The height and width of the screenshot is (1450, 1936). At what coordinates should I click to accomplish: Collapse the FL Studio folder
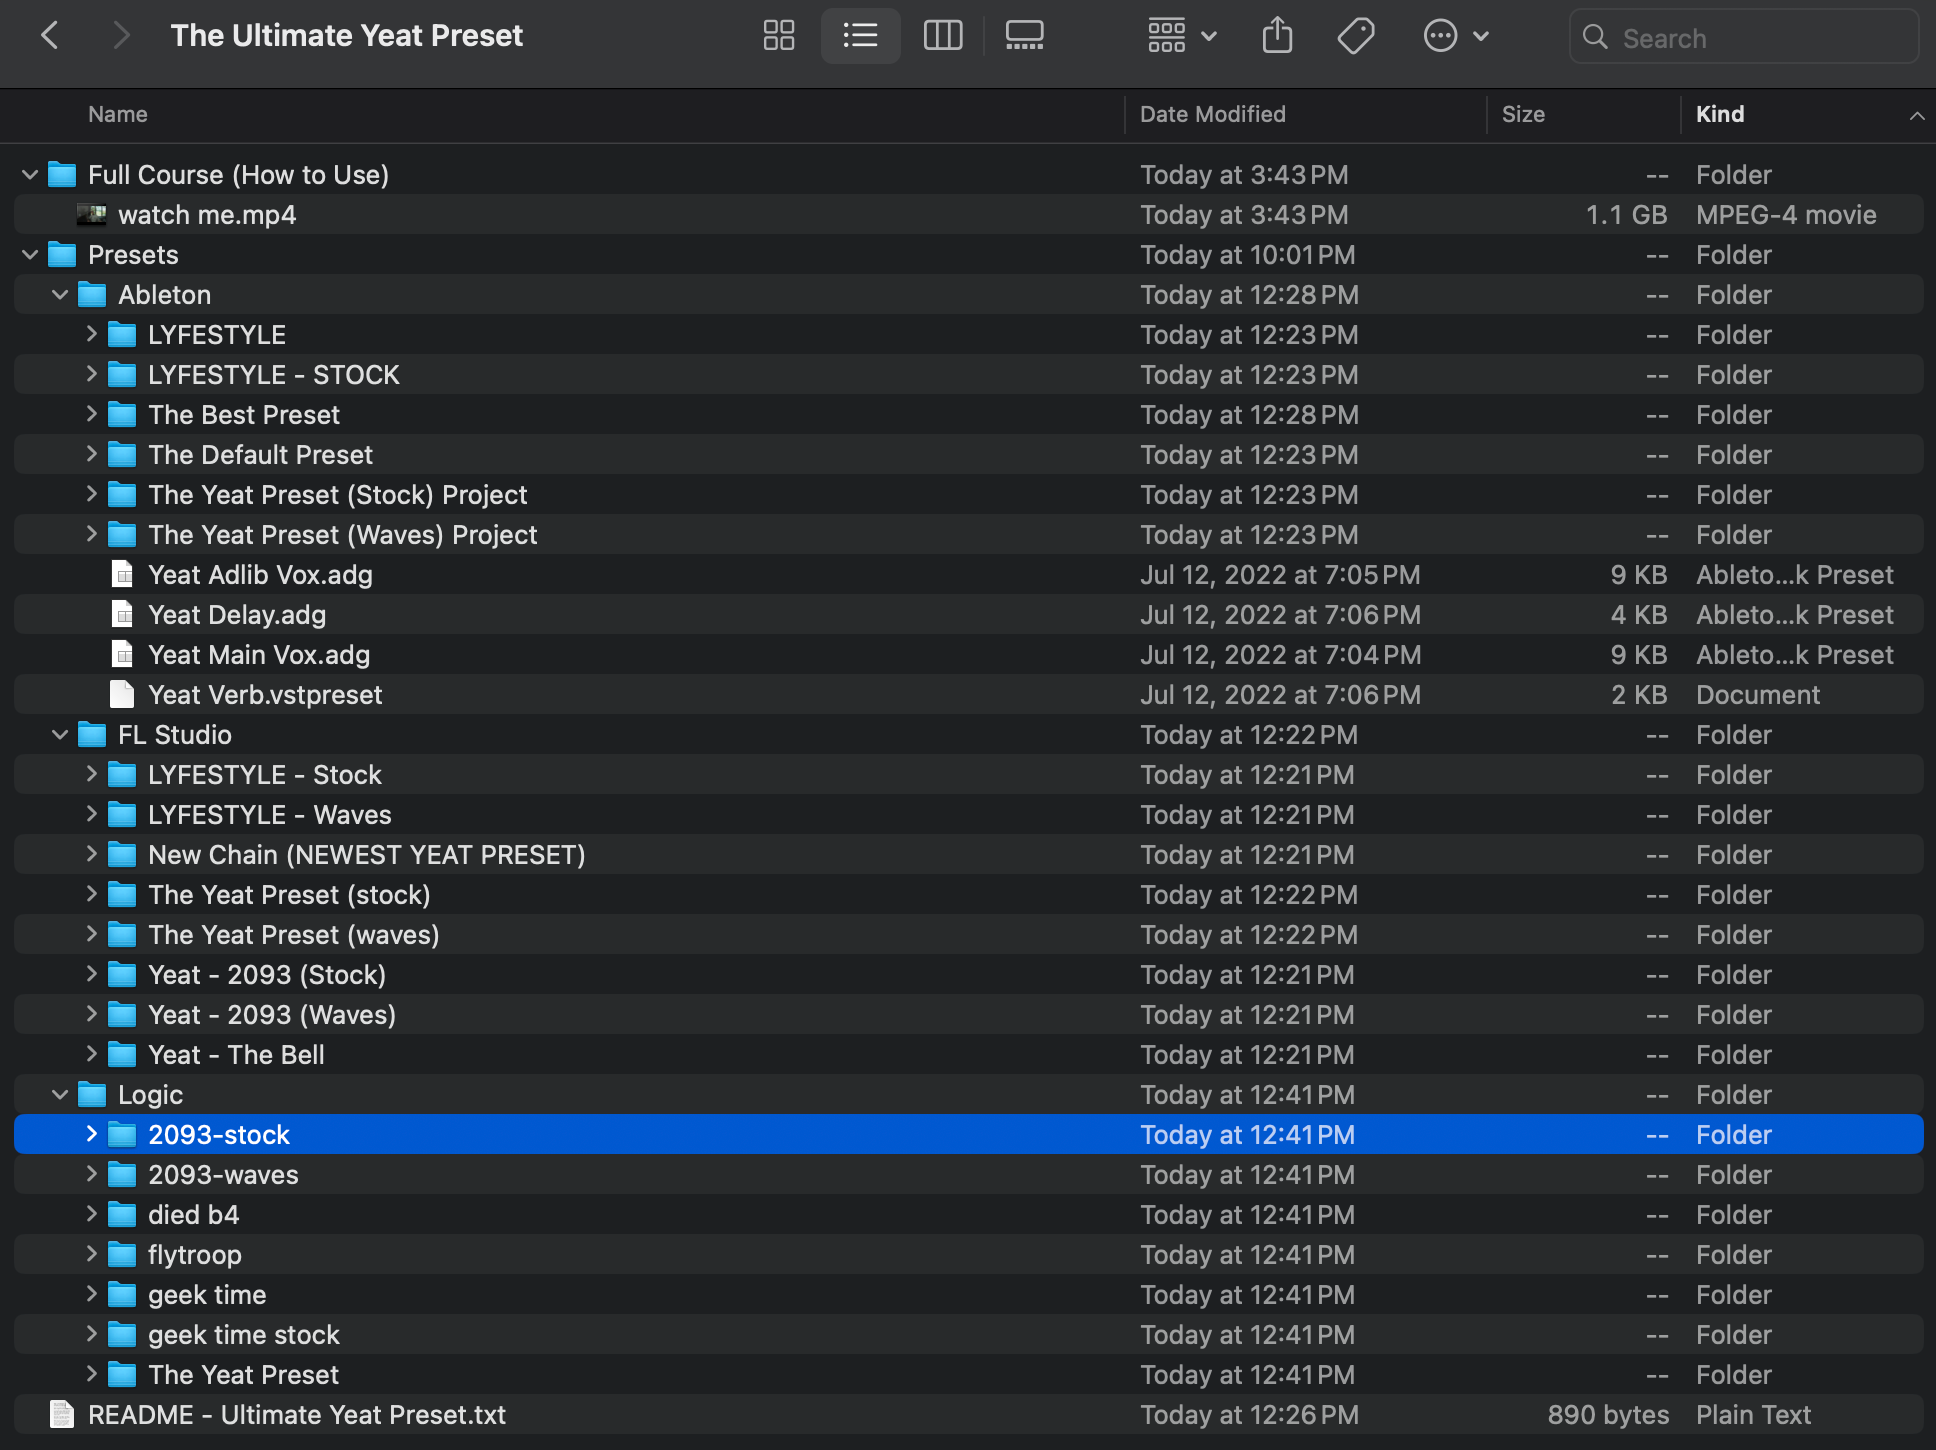[60, 735]
